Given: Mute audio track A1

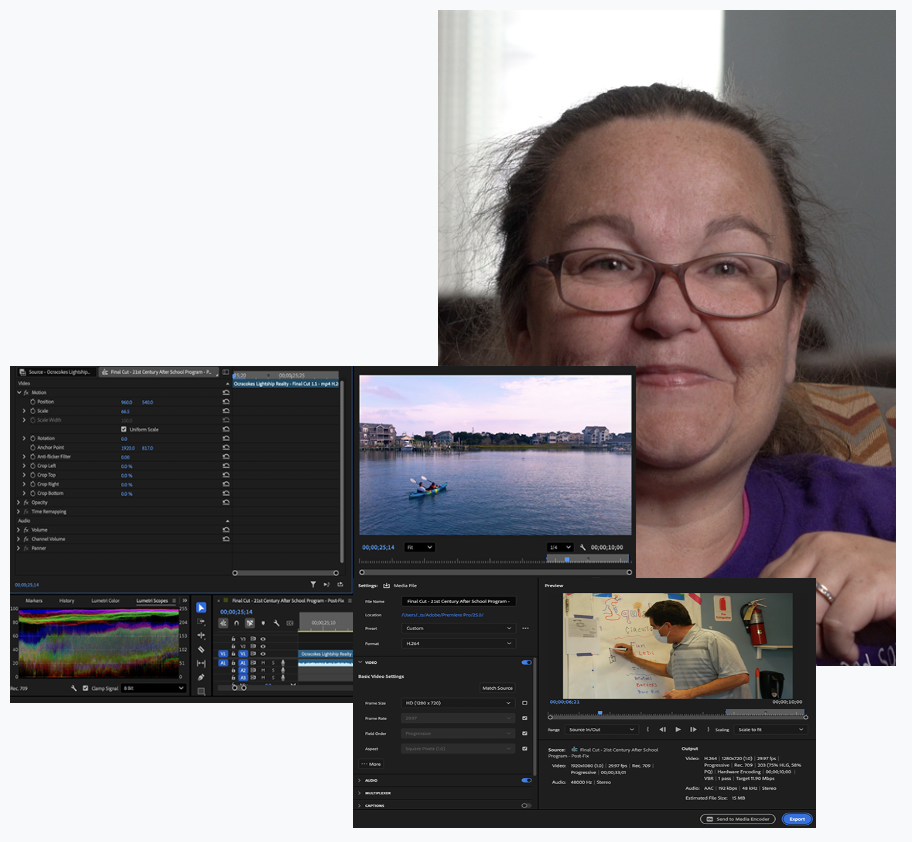Looking at the screenshot, I should click(263, 662).
